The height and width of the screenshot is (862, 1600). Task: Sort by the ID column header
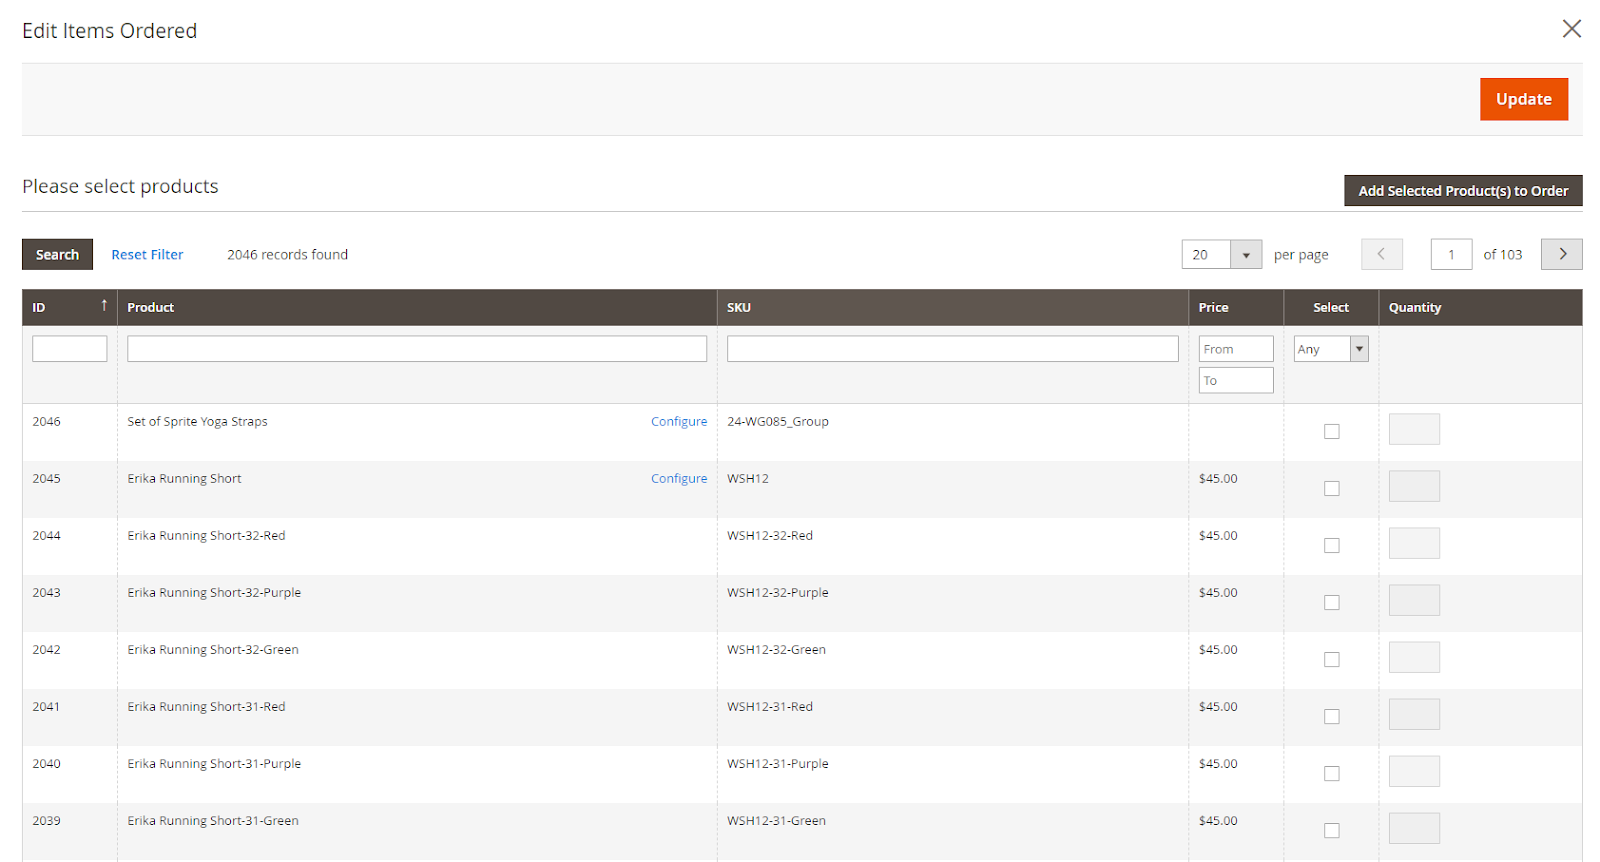coord(69,308)
